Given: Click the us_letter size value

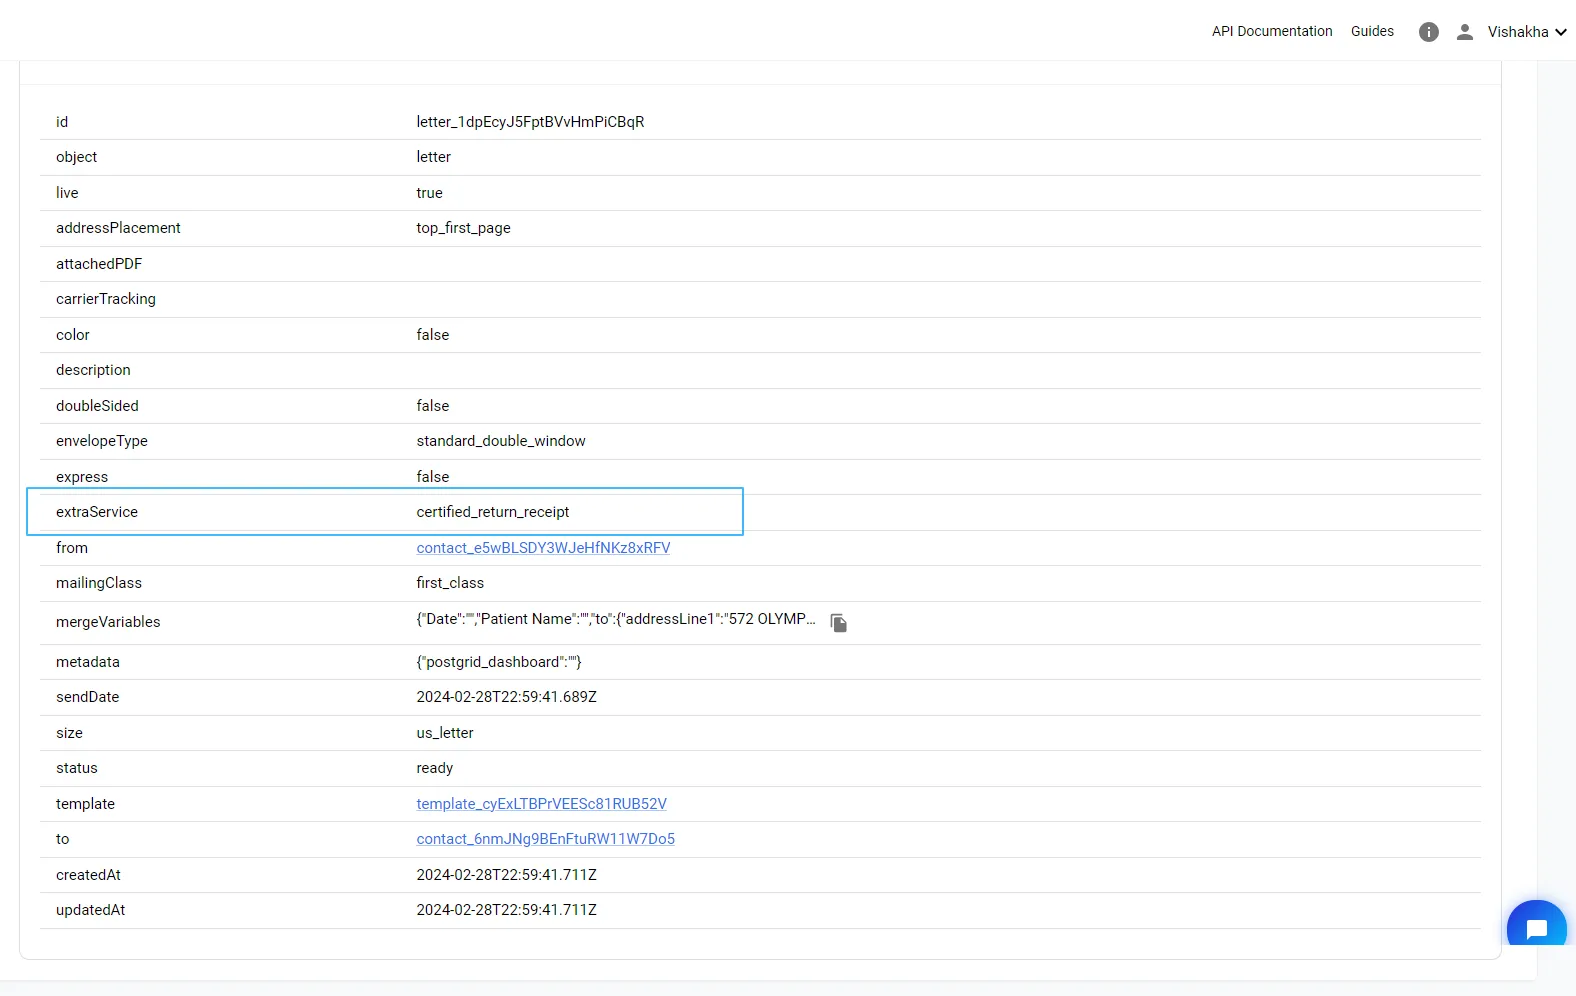Looking at the screenshot, I should pyautogui.click(x=445, y=733).
